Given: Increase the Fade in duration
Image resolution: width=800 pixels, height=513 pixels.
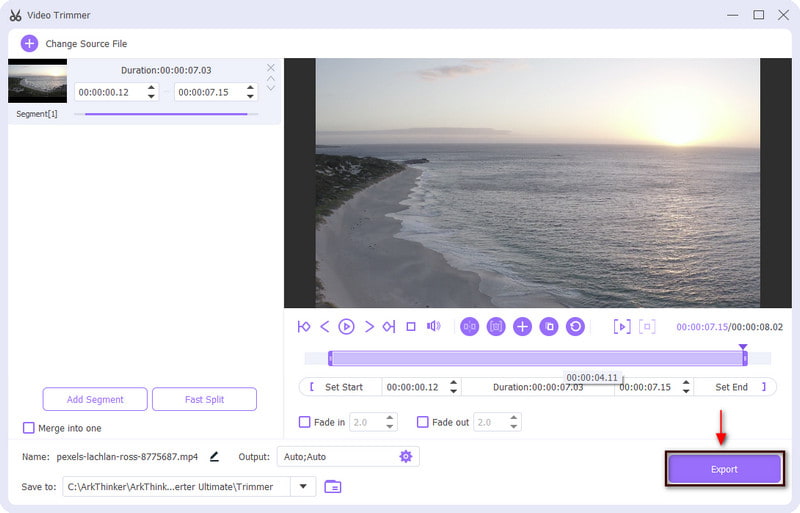Looking at the screenshot, I should click(390, 418).
